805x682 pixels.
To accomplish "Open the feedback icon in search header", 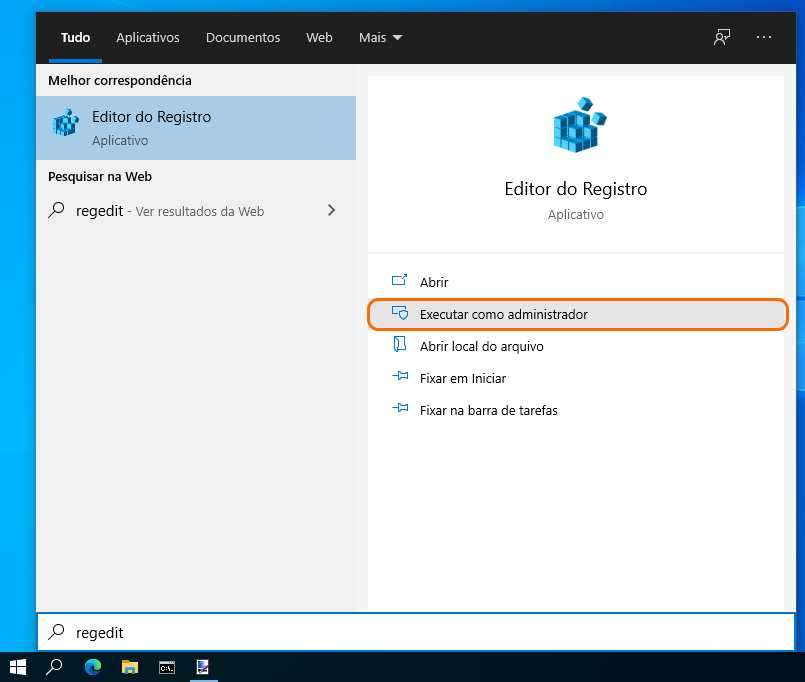I will click(x=722, y=37).
